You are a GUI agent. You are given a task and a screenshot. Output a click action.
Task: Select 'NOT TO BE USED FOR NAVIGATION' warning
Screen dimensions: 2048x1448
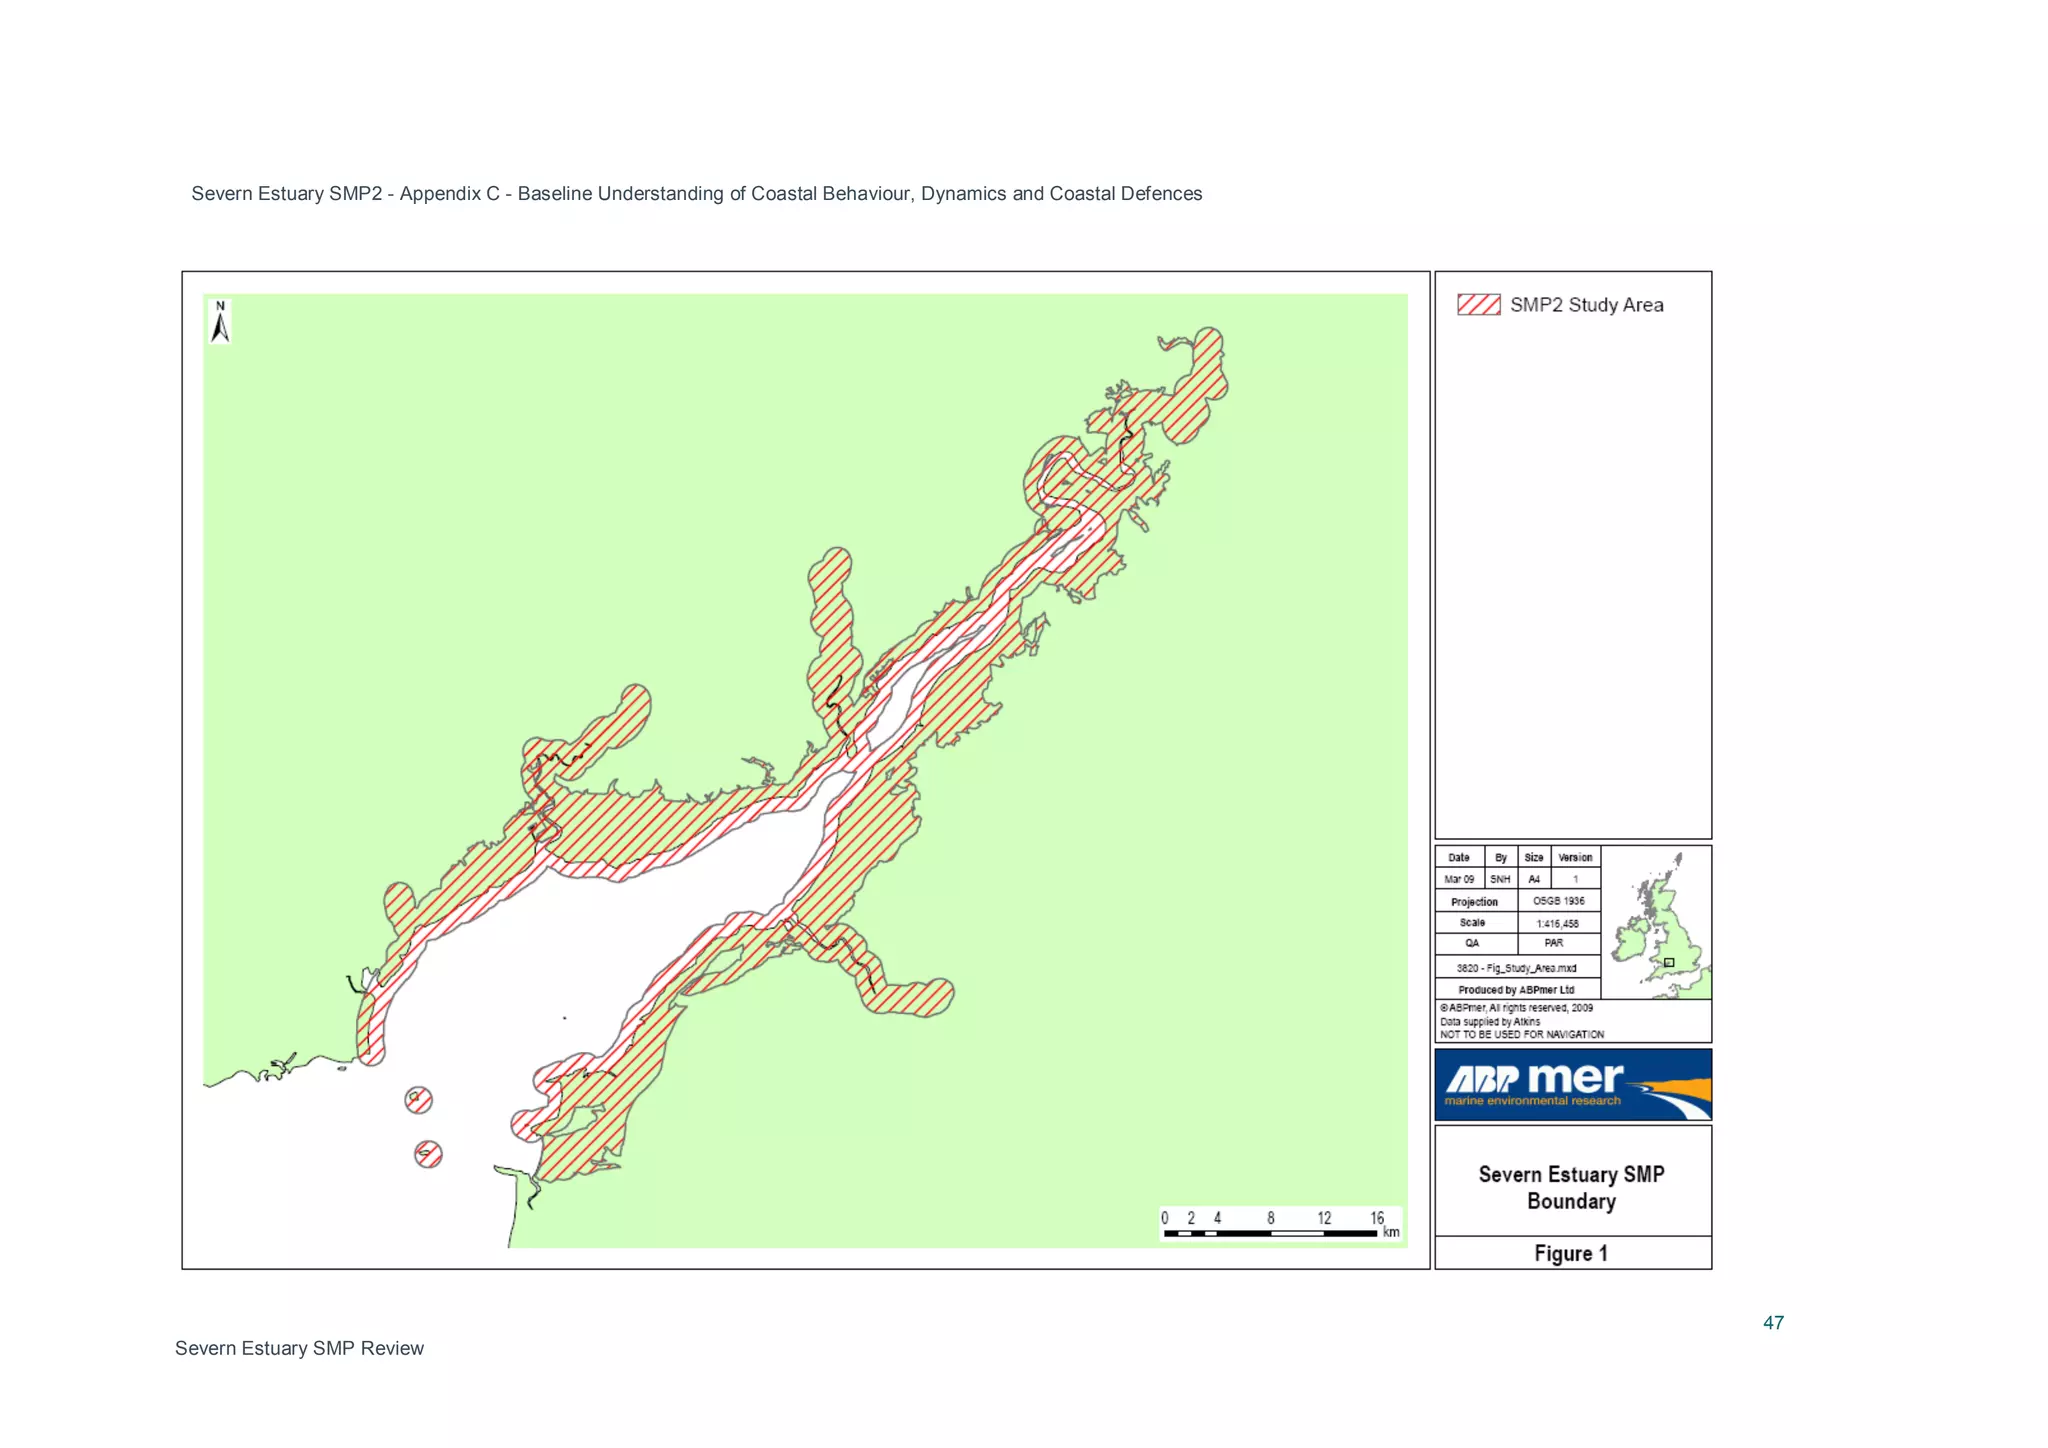[1522, 1035]
